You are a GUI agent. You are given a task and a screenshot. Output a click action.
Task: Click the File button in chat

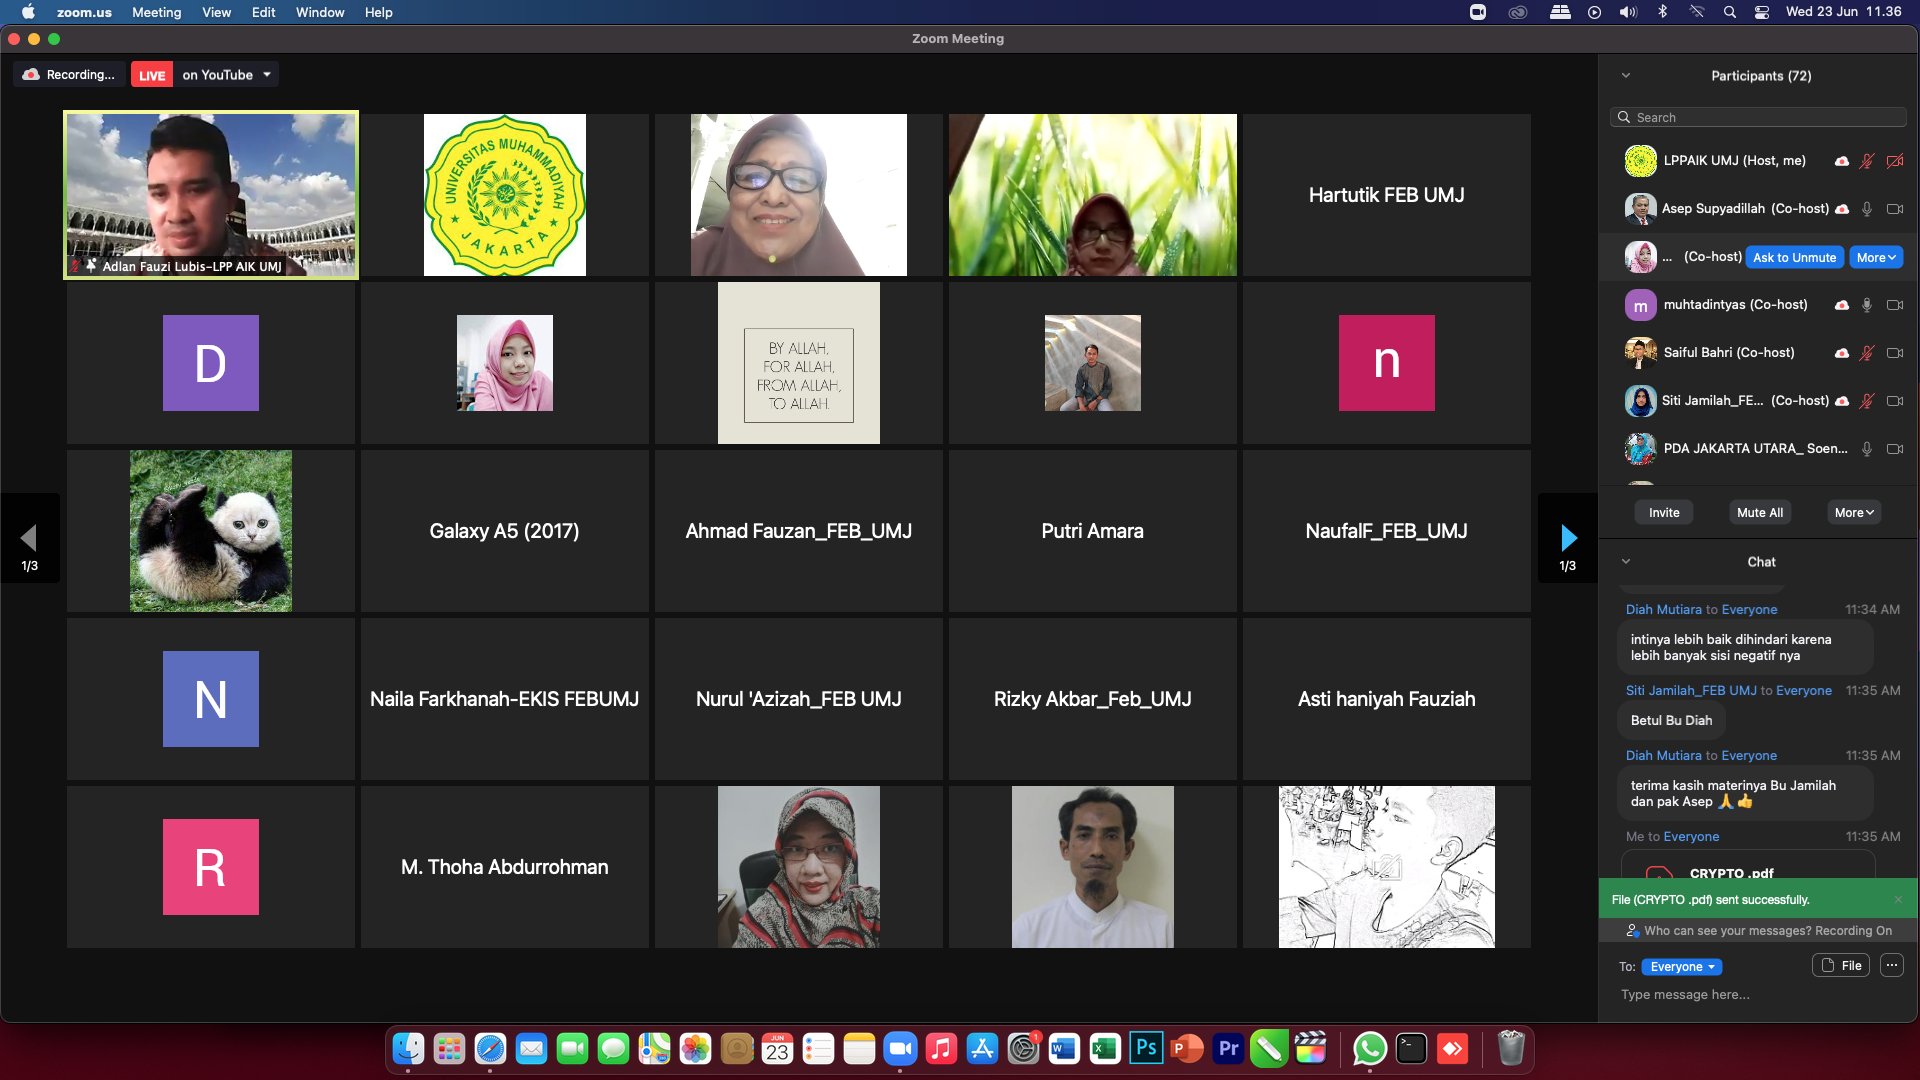click(1841, 965)
